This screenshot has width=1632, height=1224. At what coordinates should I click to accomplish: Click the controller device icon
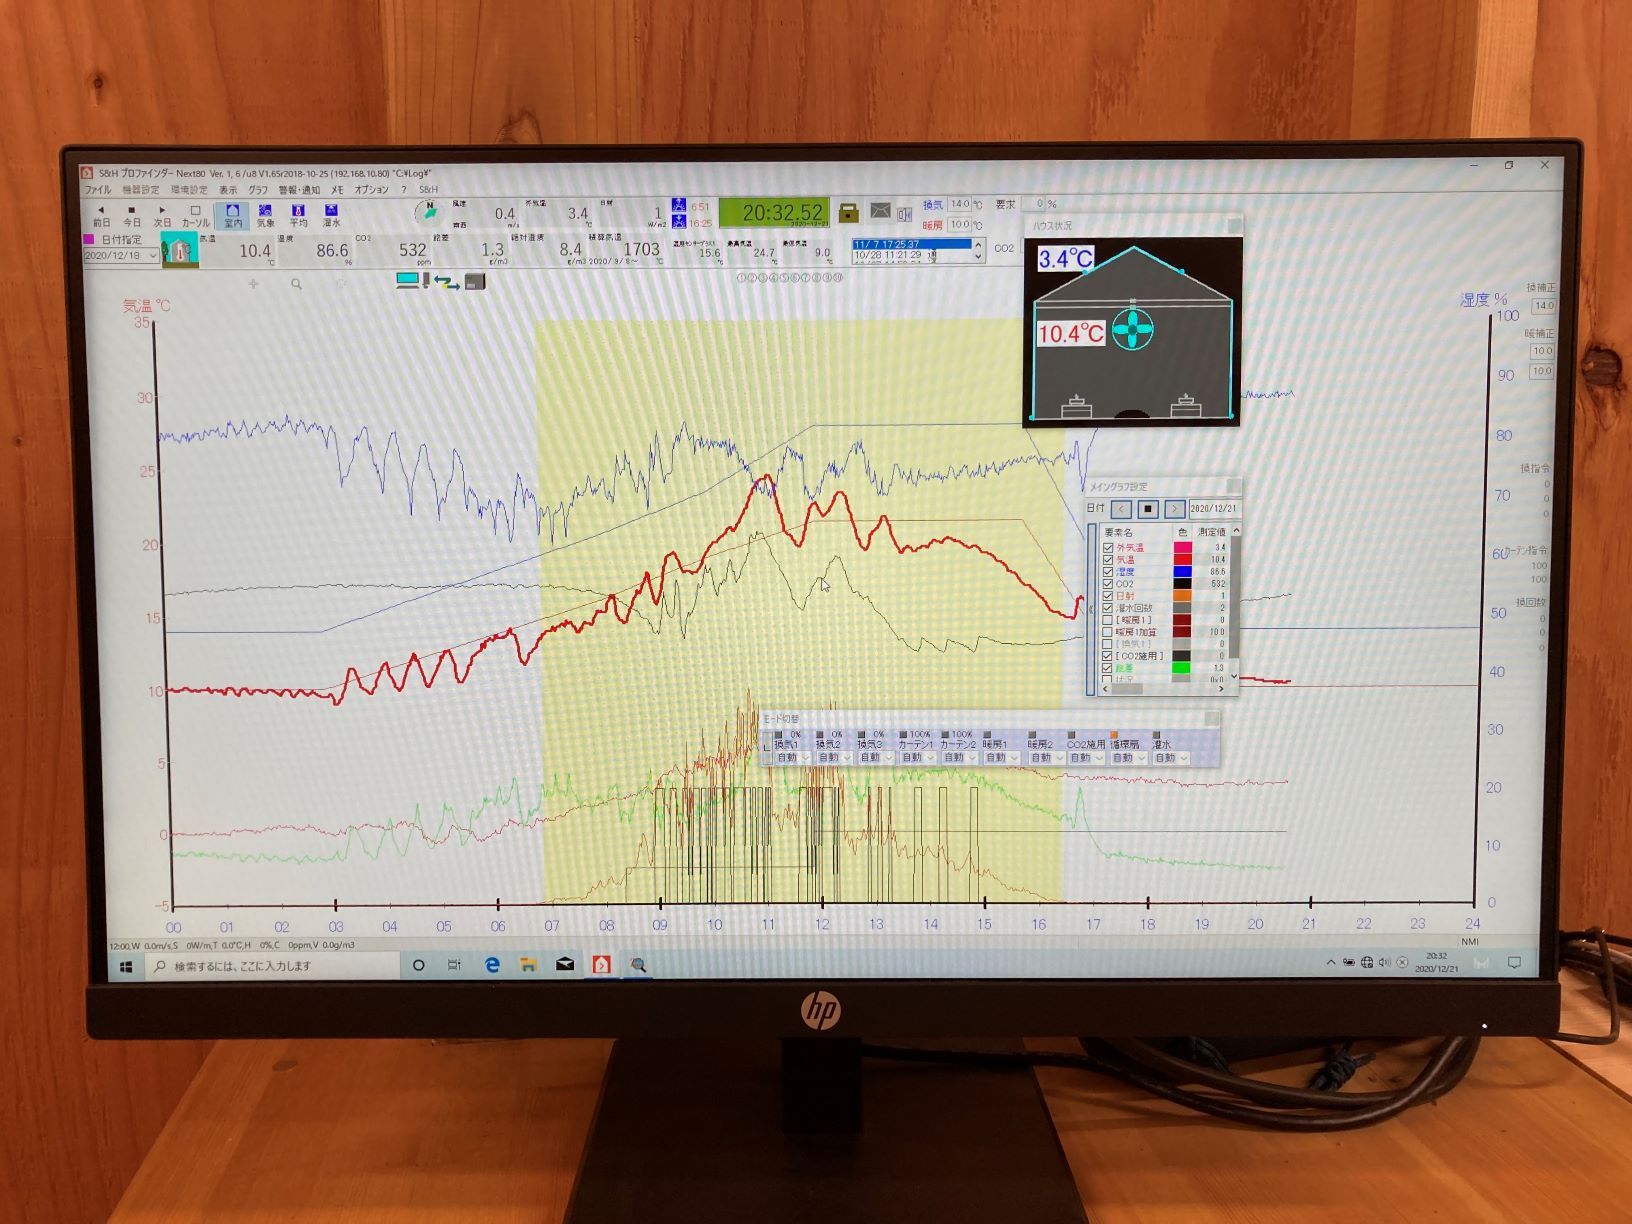pyautogui.click(x=475, y=282)
